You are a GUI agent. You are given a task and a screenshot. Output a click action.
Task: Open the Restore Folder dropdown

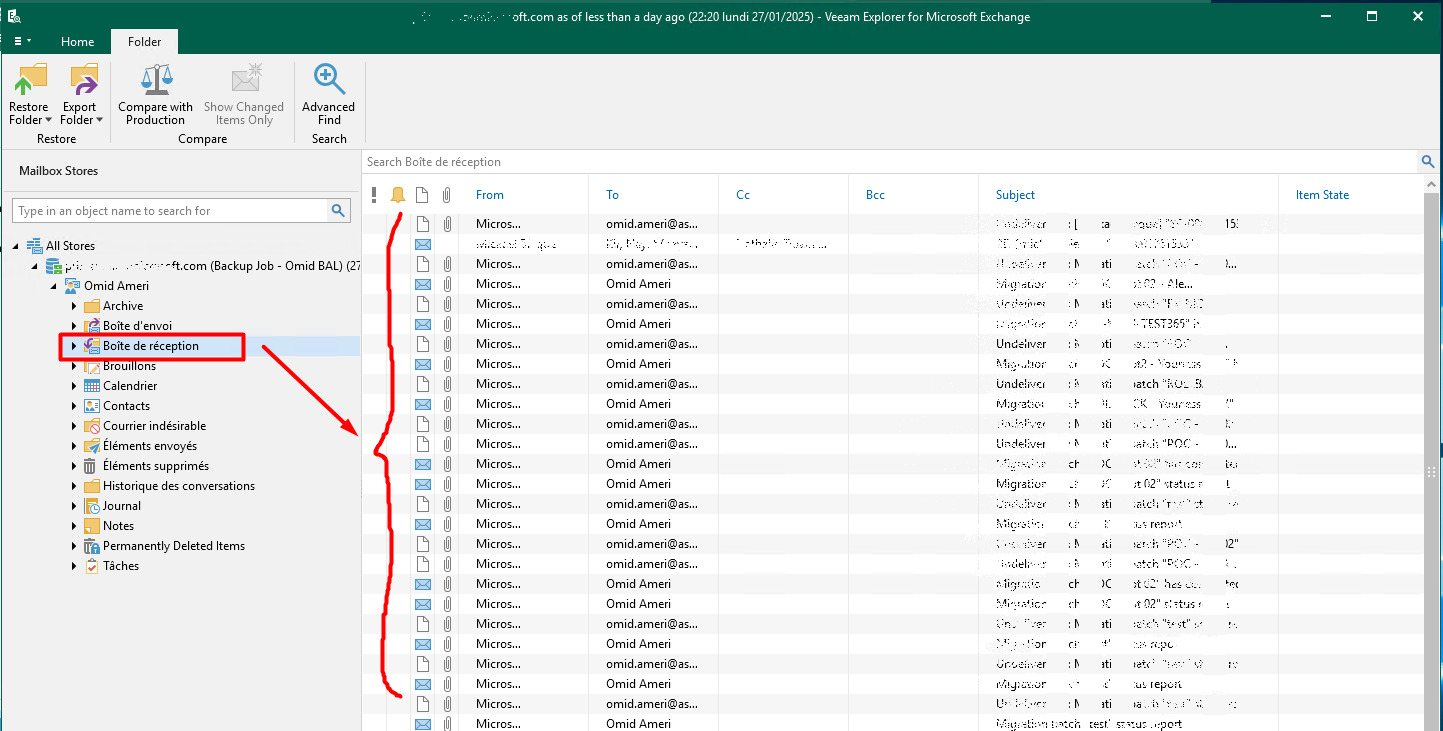click(x=29, y=94)
